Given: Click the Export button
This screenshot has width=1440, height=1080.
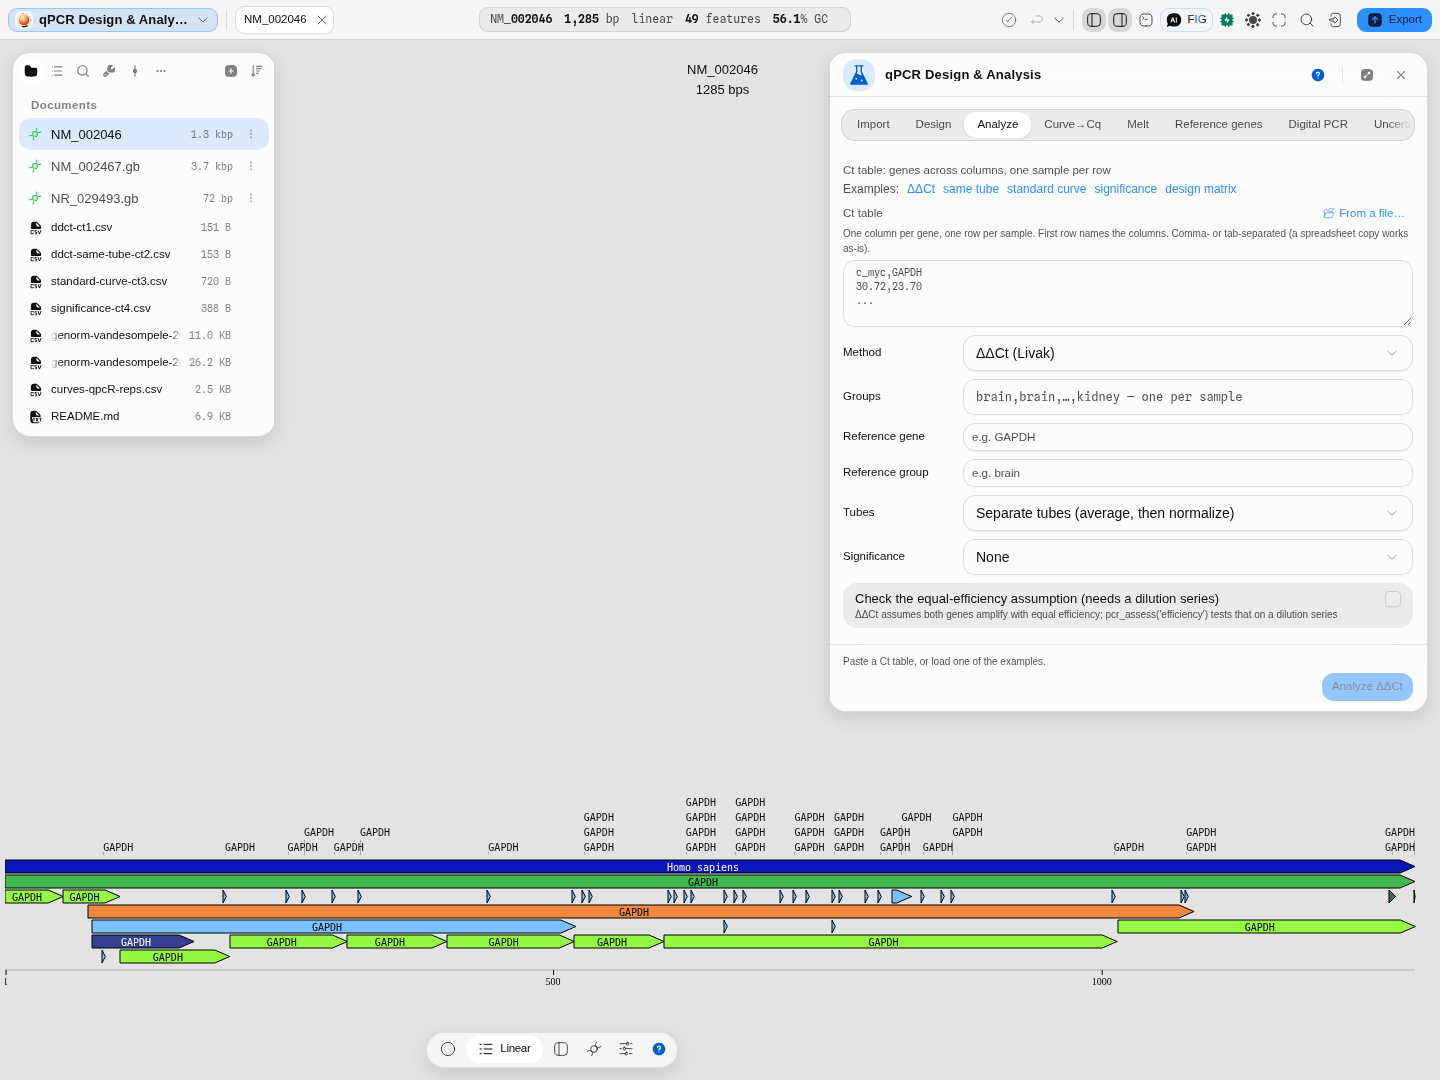Looking at the screenshot, I should (x=1394, y=20).
